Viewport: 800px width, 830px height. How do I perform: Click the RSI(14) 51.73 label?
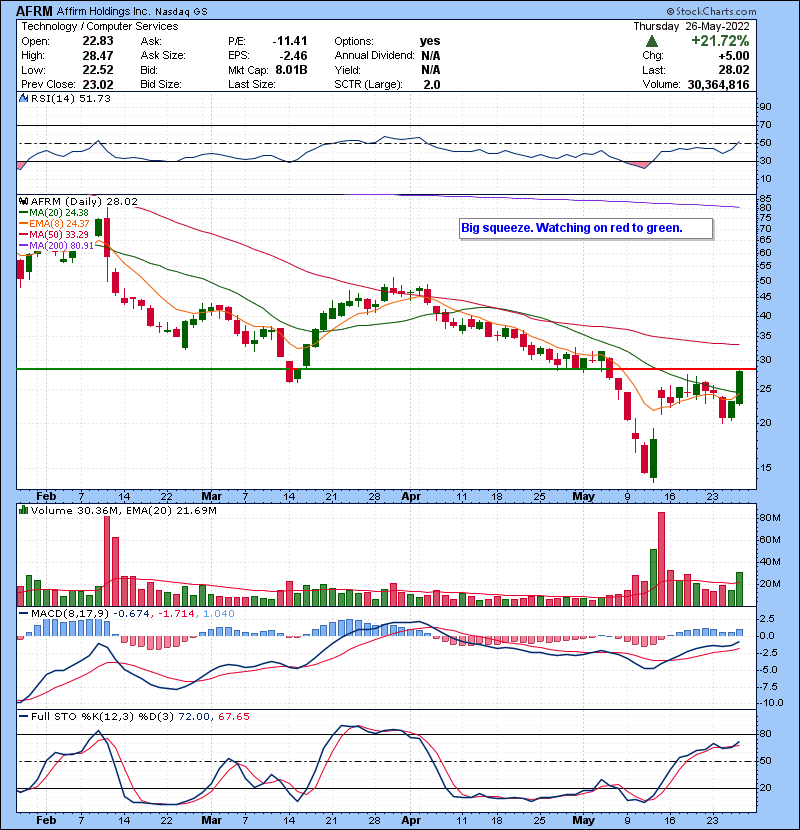pos(70,98)
